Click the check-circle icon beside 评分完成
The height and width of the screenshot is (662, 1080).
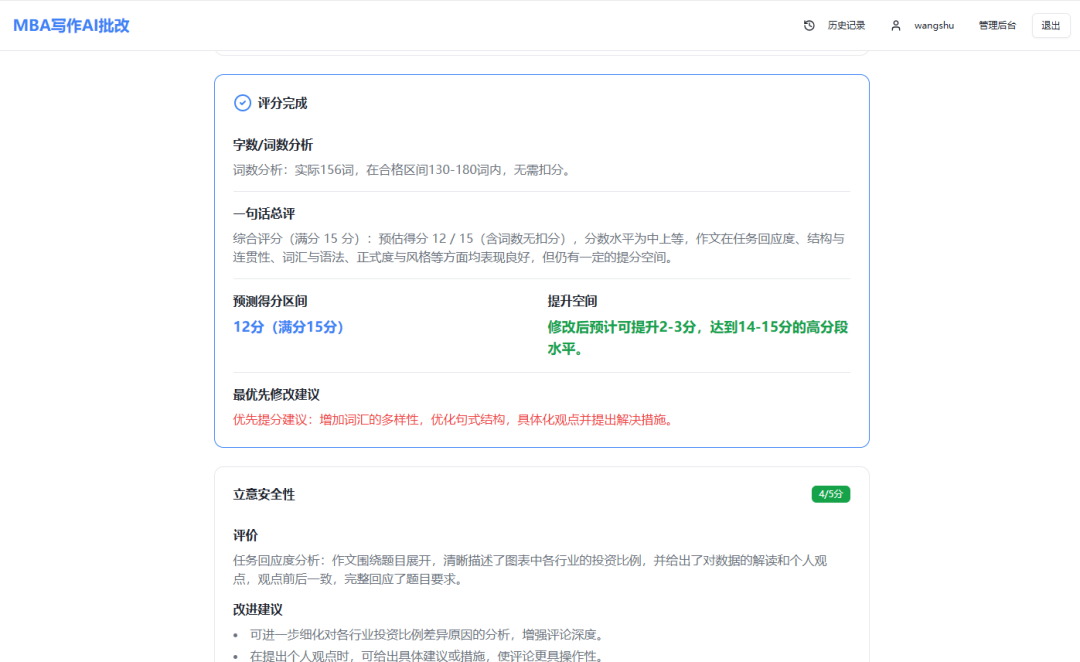click(x=242, y=103)
